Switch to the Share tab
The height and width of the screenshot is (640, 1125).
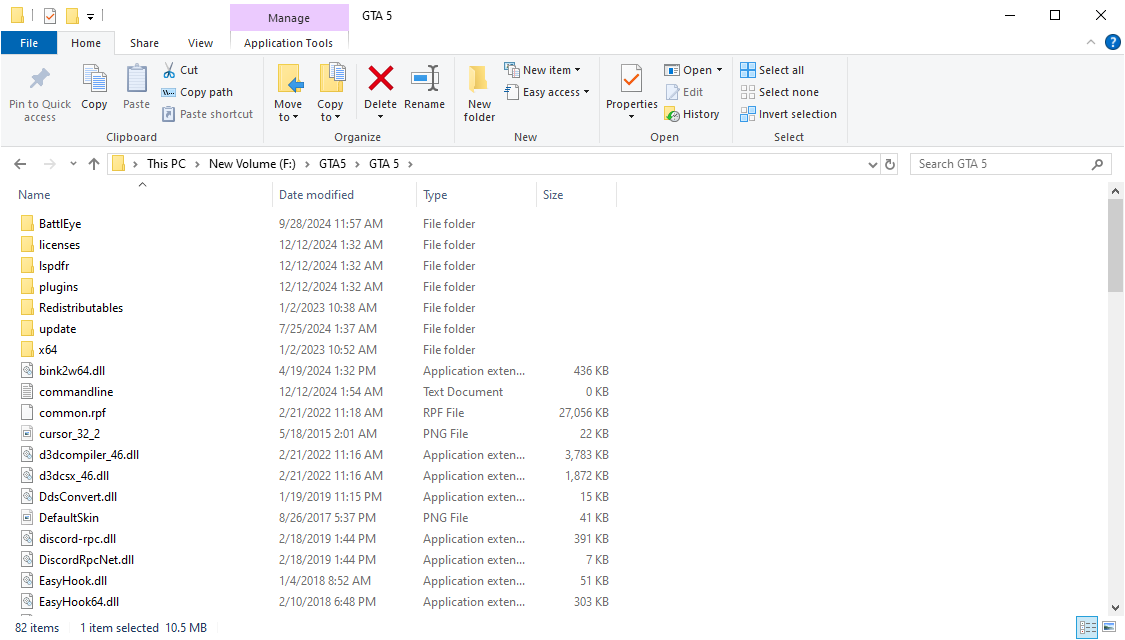click(x=144, y=43)
